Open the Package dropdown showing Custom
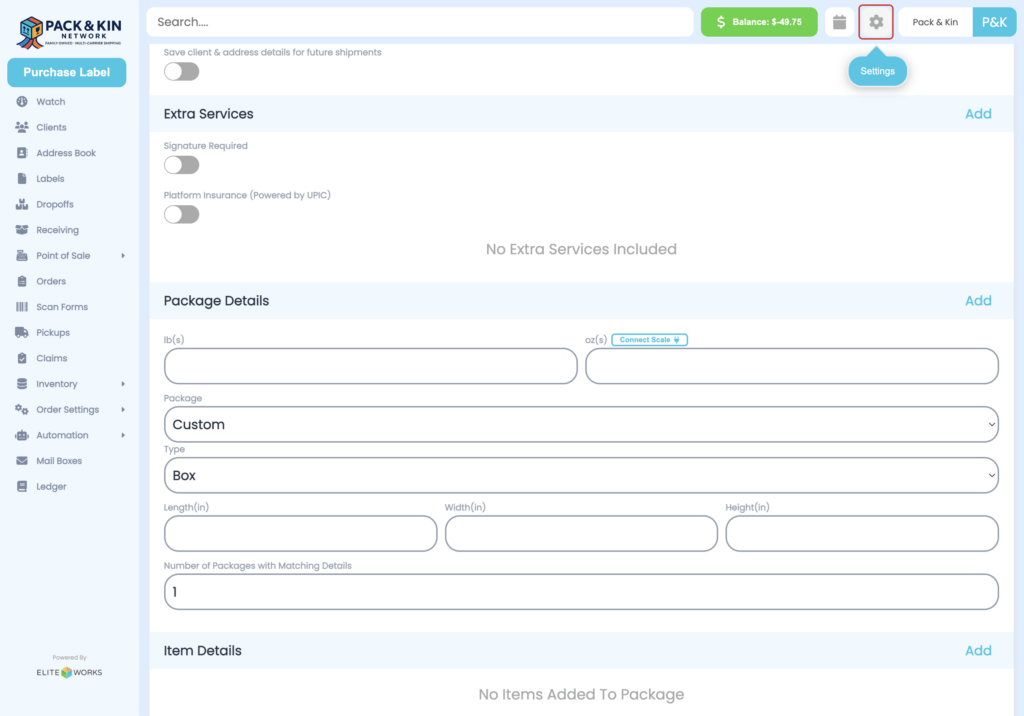The height and width of the screenshot is (716, 1024). (x=581, y=424)
